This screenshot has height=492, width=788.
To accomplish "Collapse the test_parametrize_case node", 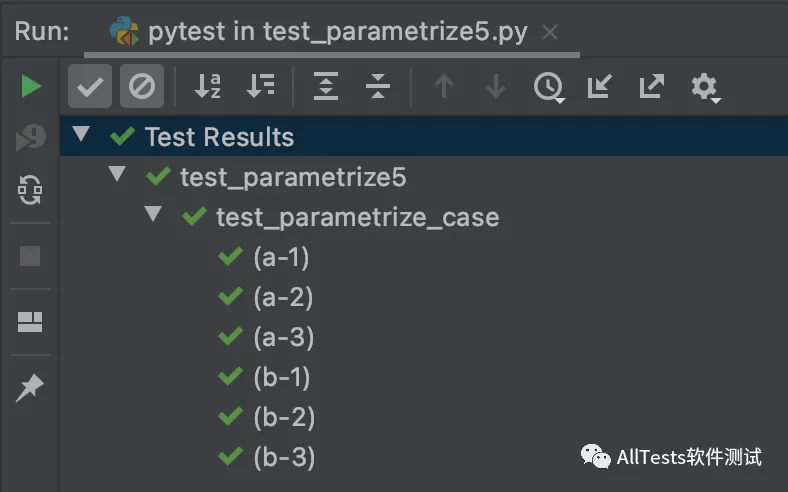I will (153, 214).
